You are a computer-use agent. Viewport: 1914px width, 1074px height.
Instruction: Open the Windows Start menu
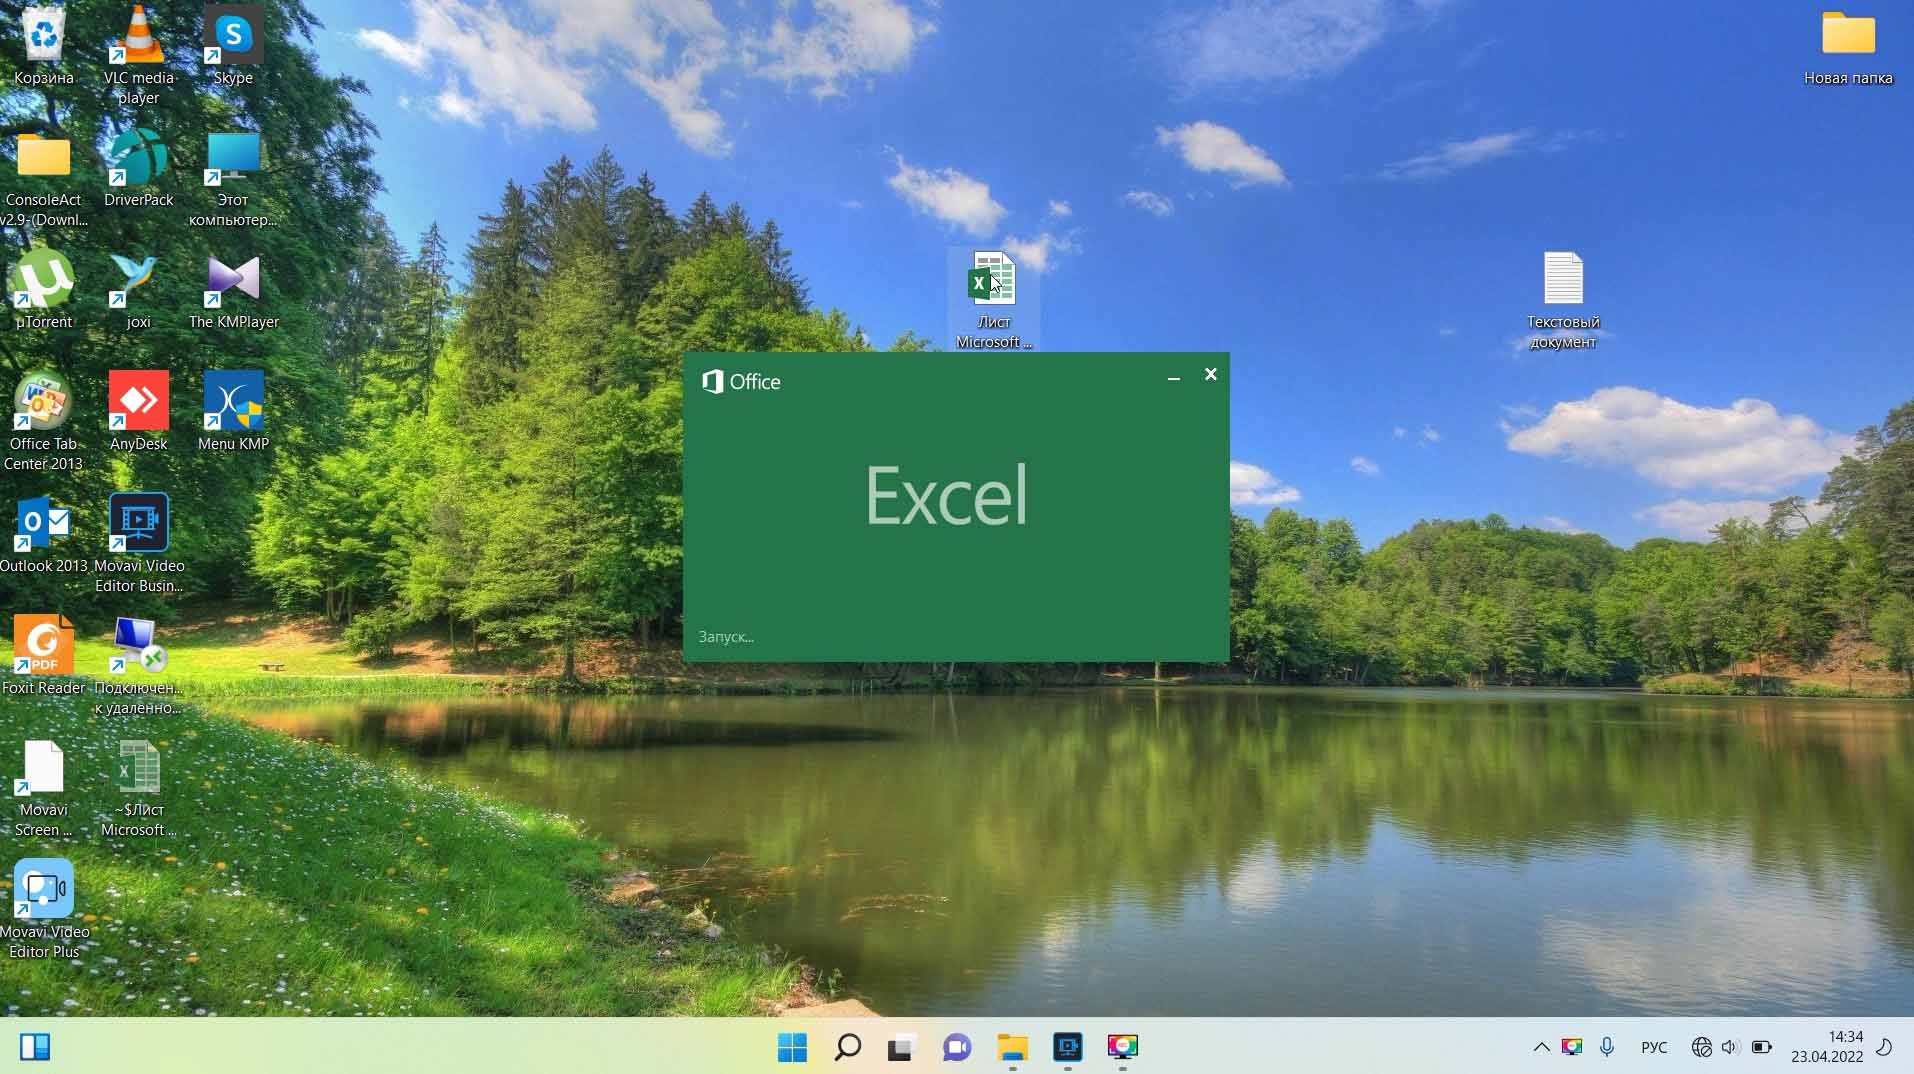pyautogui.click(x=792, y=1047)
